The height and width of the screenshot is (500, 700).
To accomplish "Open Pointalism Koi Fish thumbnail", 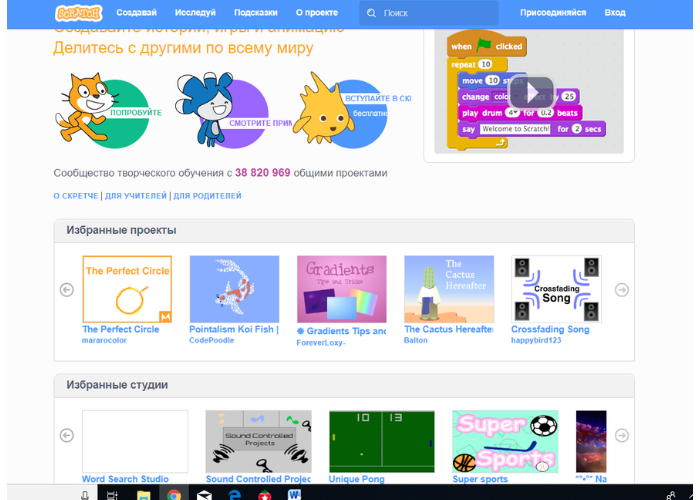I will [x=234, y=289].
